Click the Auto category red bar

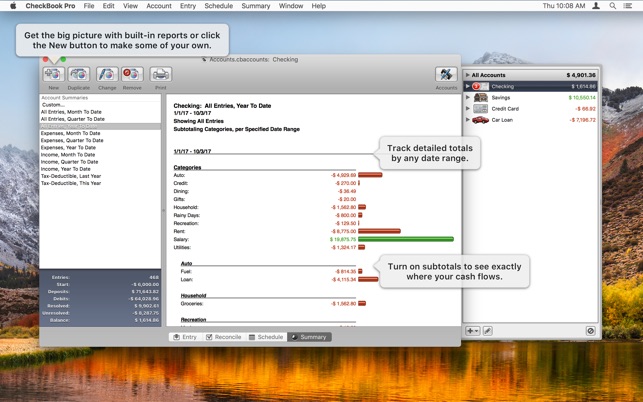370,175
